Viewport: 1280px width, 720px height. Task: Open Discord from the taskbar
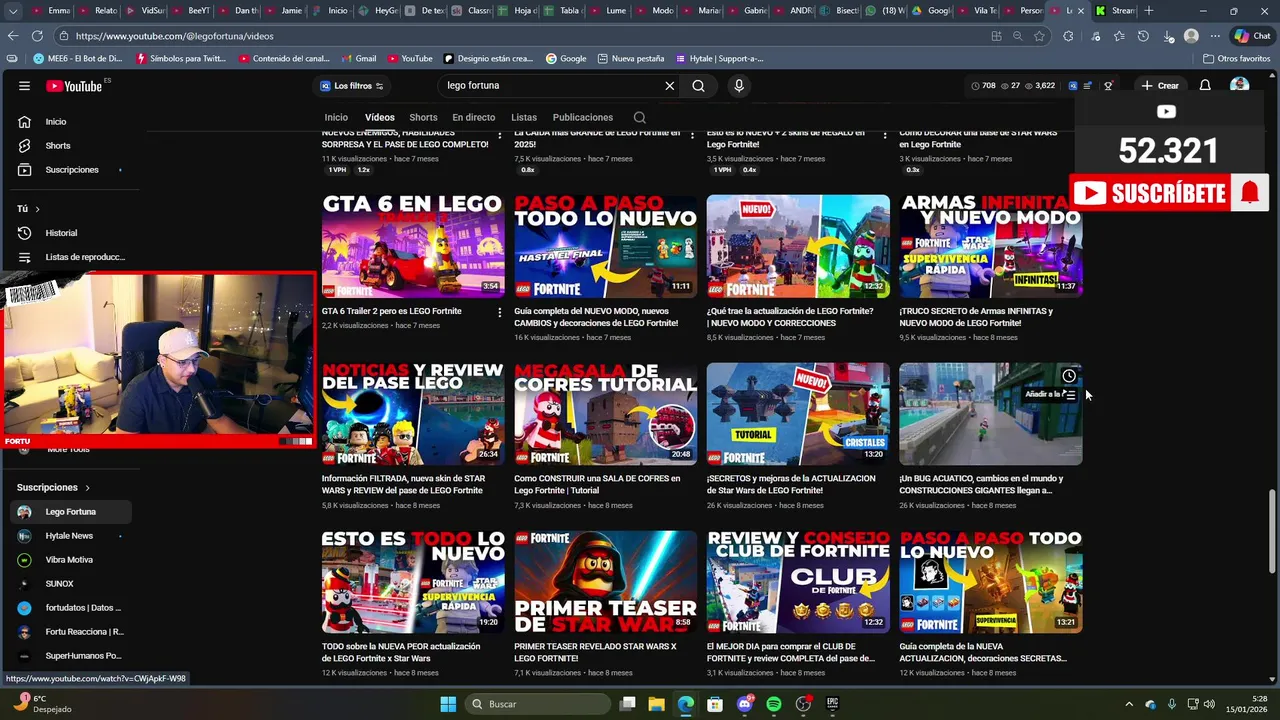pyautogui.click(x=744, y=704)
